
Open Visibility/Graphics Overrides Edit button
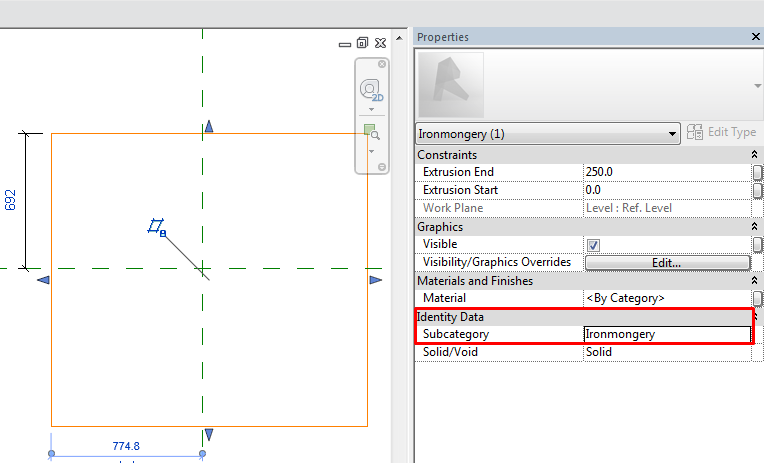[x=667, y=263]
